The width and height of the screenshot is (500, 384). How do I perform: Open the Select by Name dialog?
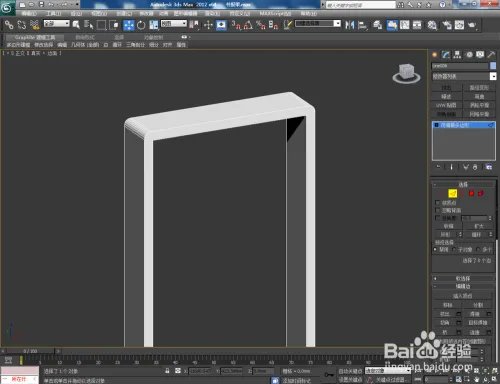88,25
